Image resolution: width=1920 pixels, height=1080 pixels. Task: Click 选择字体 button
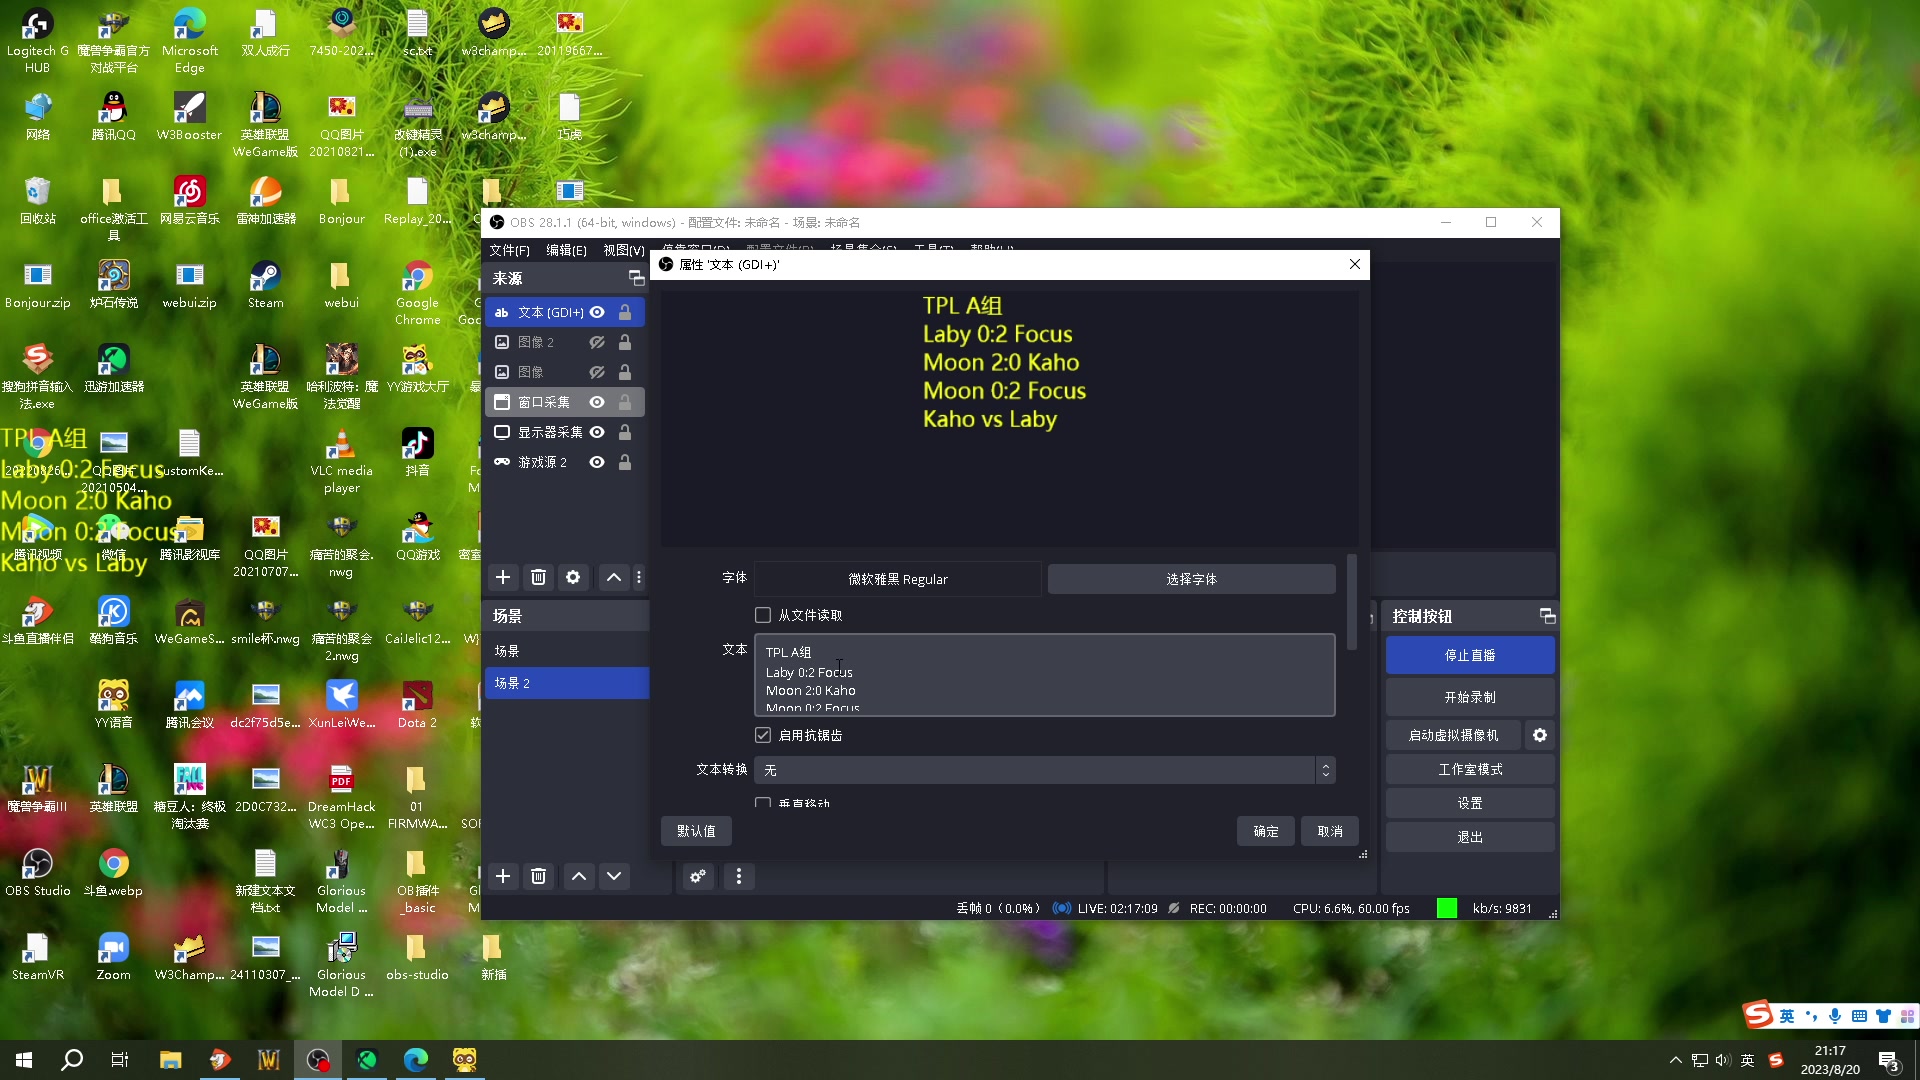(x=1191, y=579)
